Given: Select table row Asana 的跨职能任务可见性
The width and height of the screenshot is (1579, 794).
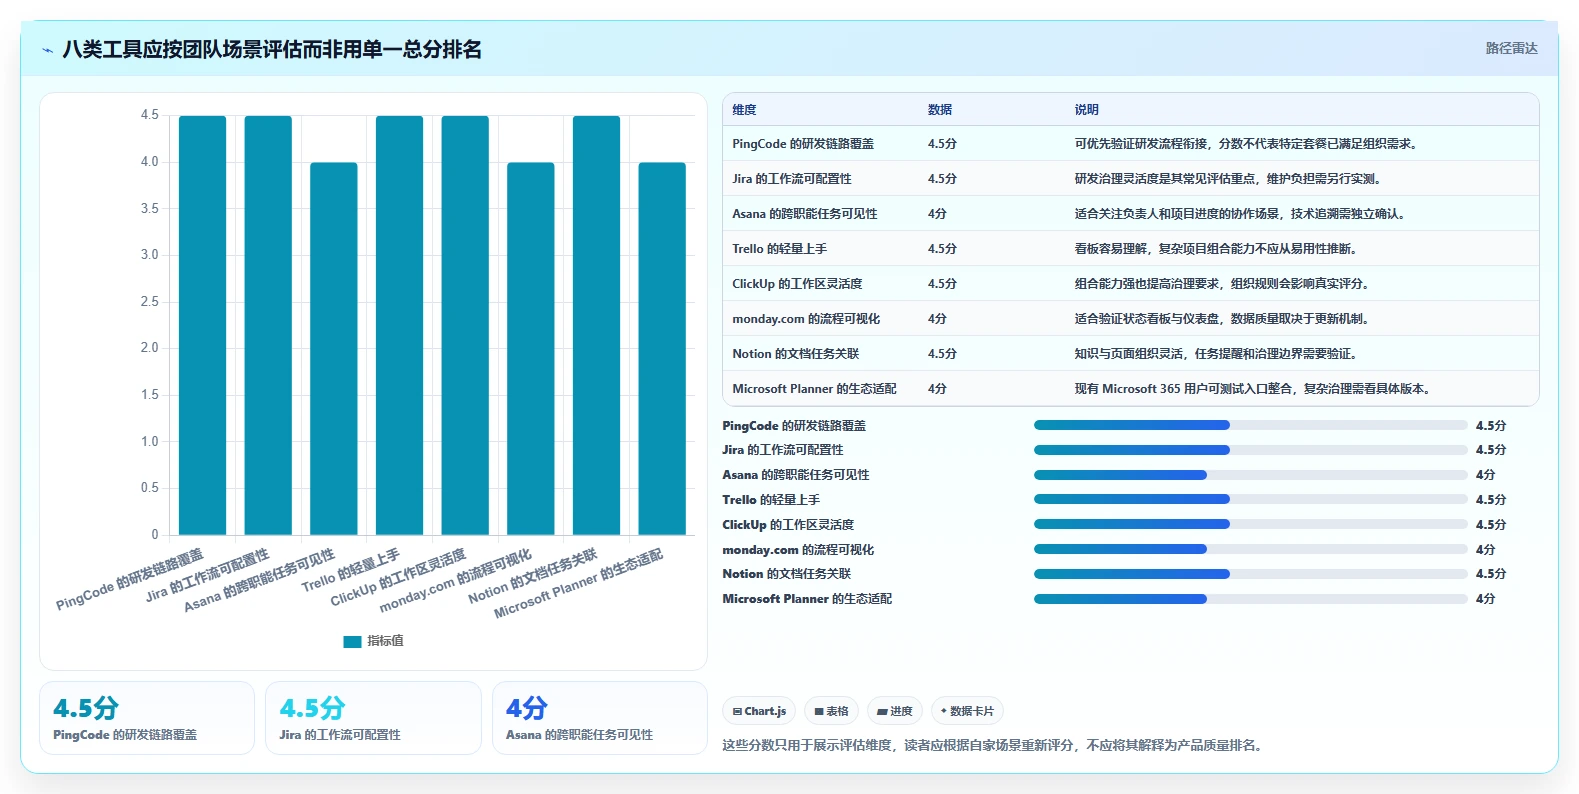Looking at the screenshot, I should pyautogui.click(x=1130, y=214).
